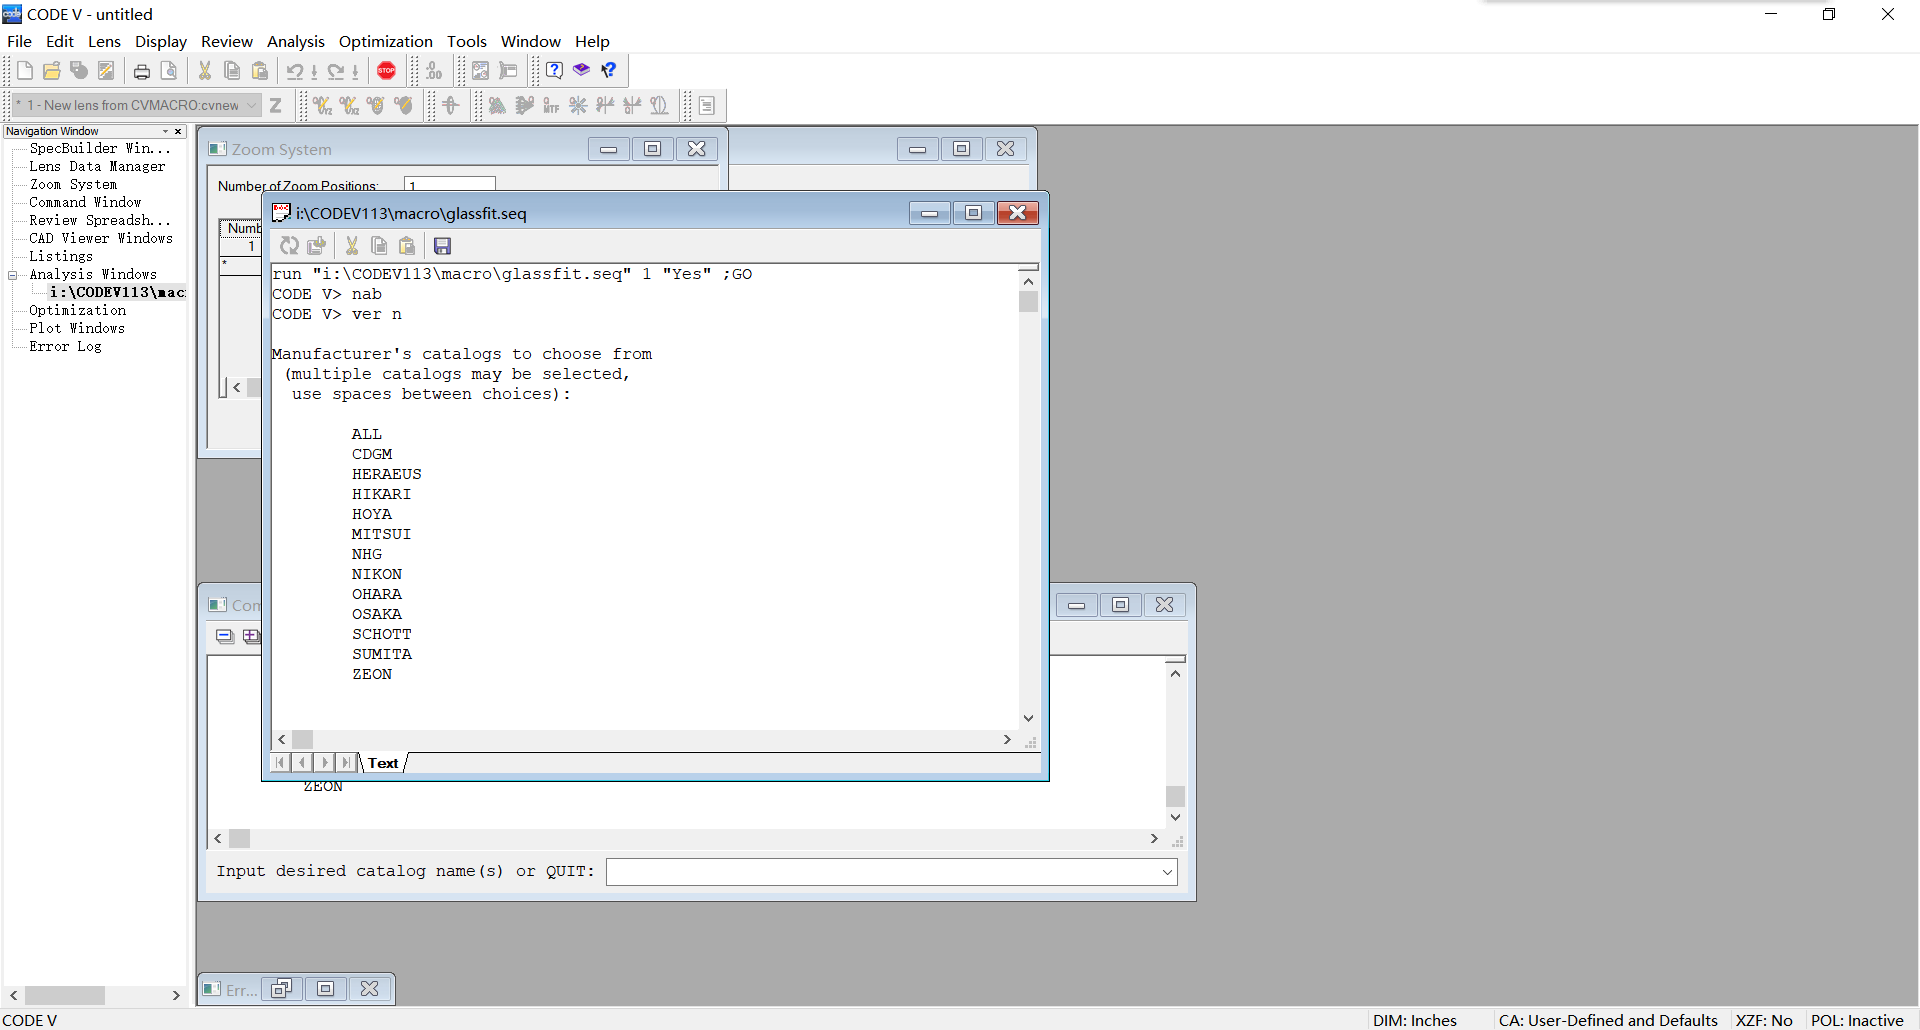
Task: Click OHARA in the catalog list
Action: click(376, 594)
